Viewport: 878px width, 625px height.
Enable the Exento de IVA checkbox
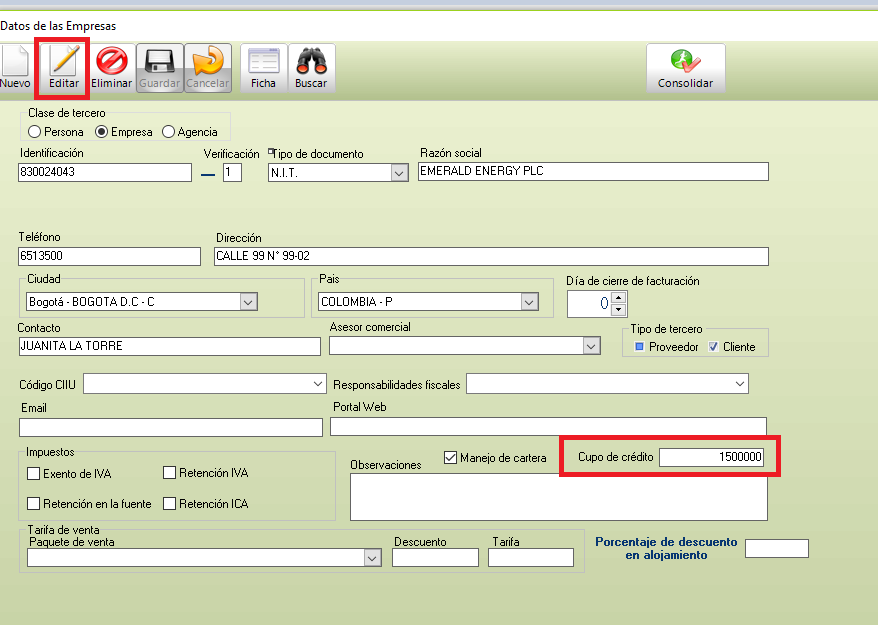34,474
